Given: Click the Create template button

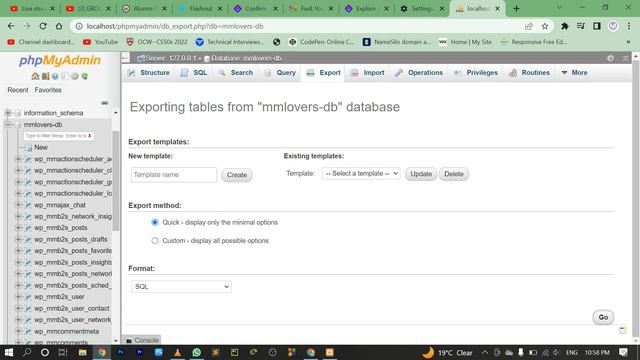Looking at the screenshot, I should pos(237,175).
